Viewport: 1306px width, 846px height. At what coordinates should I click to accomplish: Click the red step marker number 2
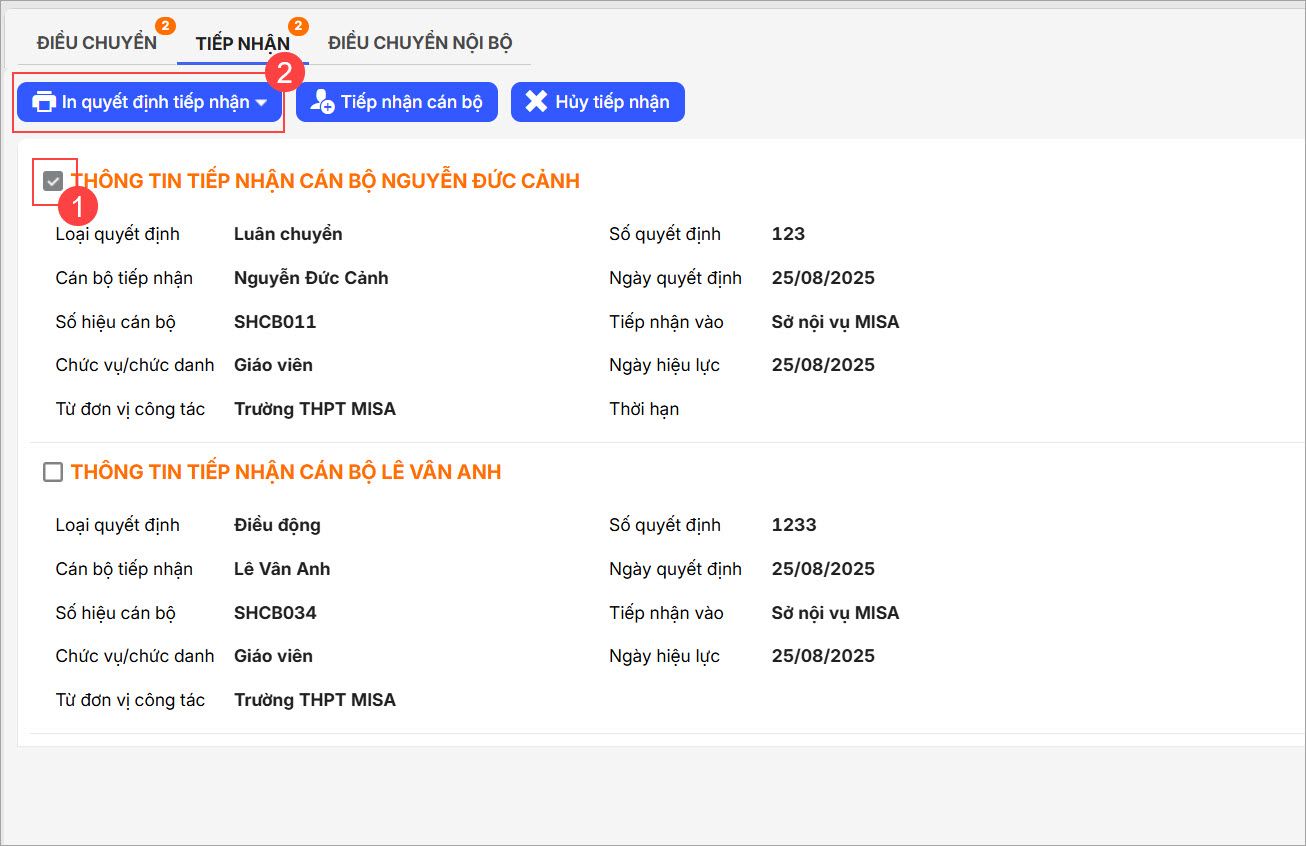point(284,72)
